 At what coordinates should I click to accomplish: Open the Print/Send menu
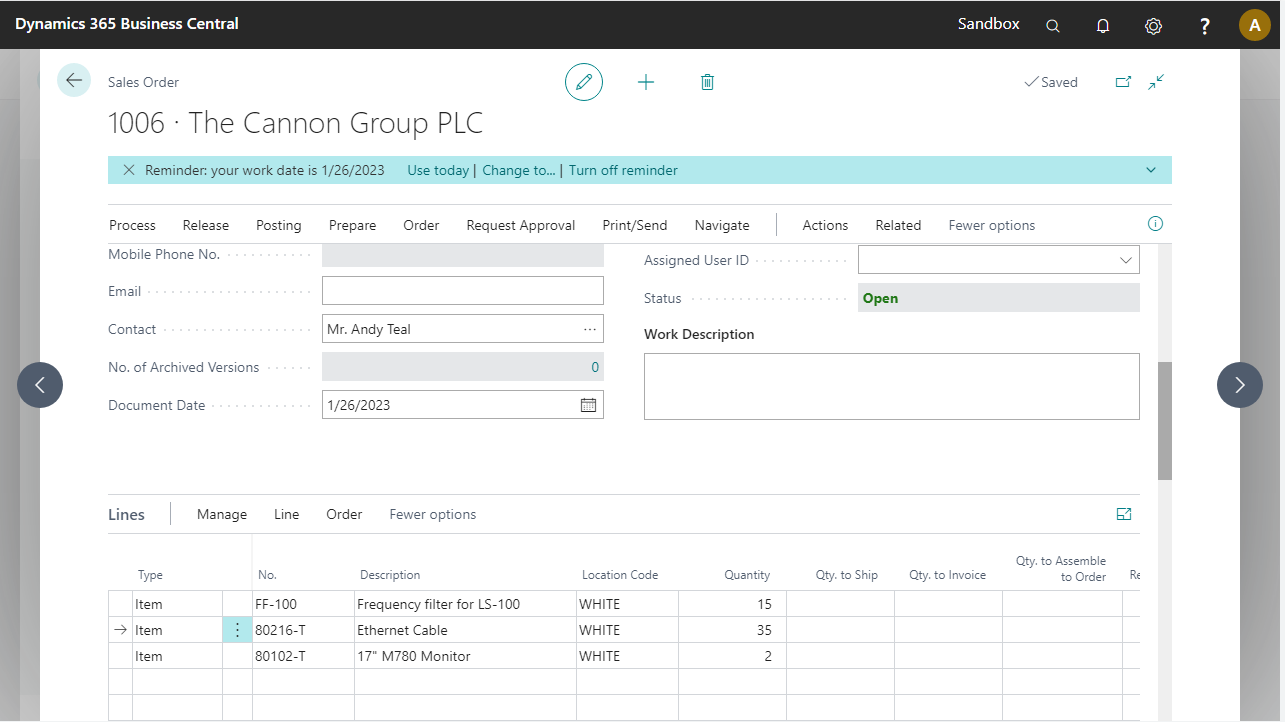635,225
